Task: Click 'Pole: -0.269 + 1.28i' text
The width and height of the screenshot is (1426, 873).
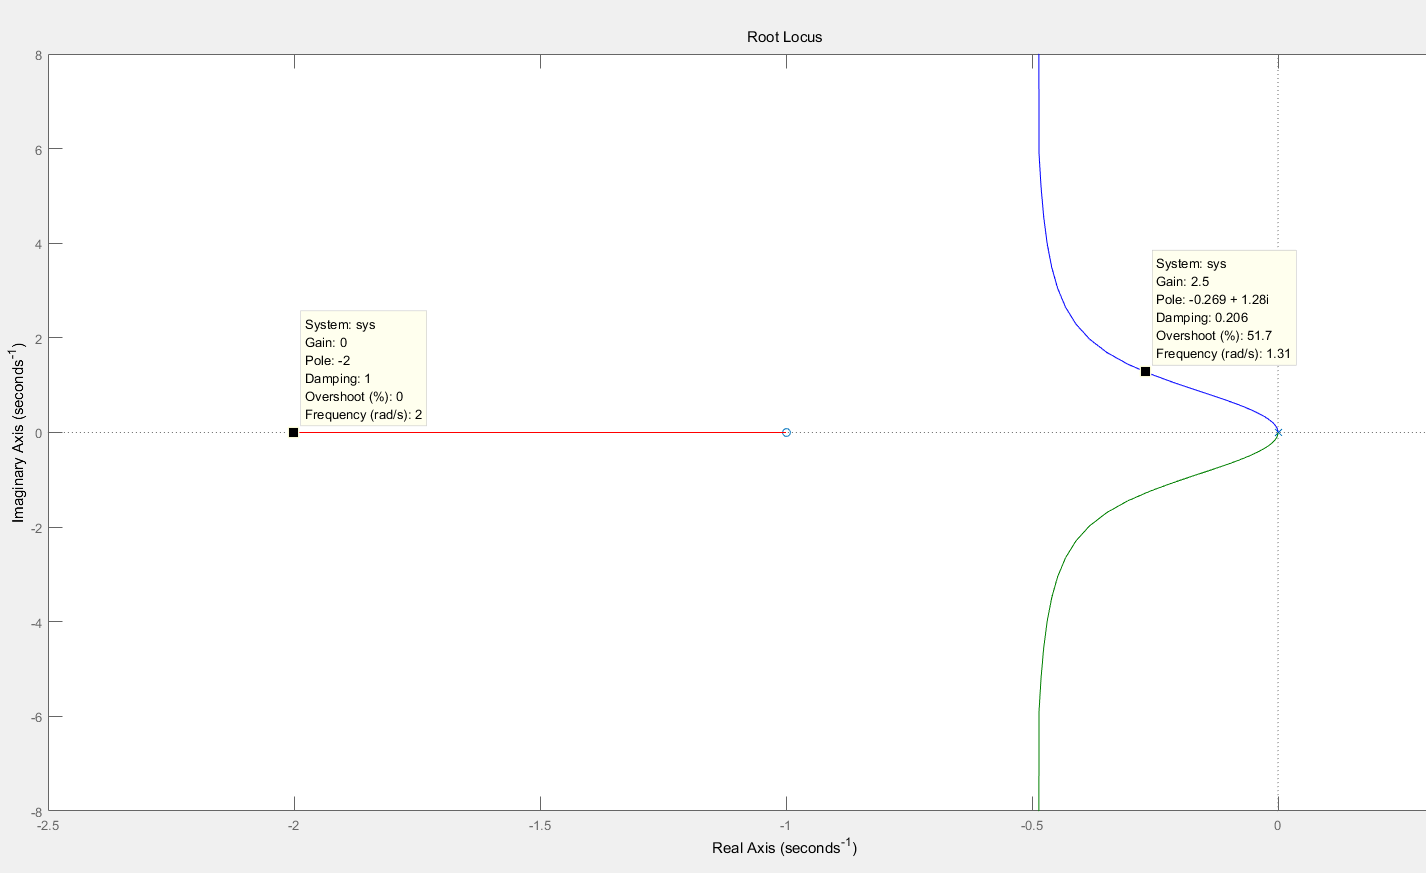Action: coord(1212,300)
